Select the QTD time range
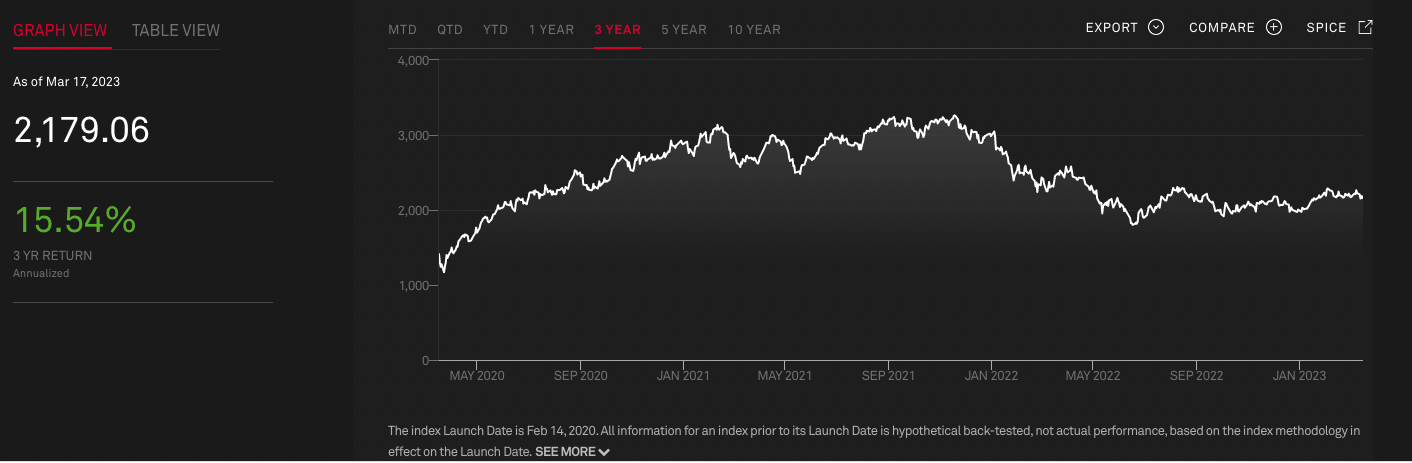Viewport: 1412px width, 463px height. [x=450, y=30]
